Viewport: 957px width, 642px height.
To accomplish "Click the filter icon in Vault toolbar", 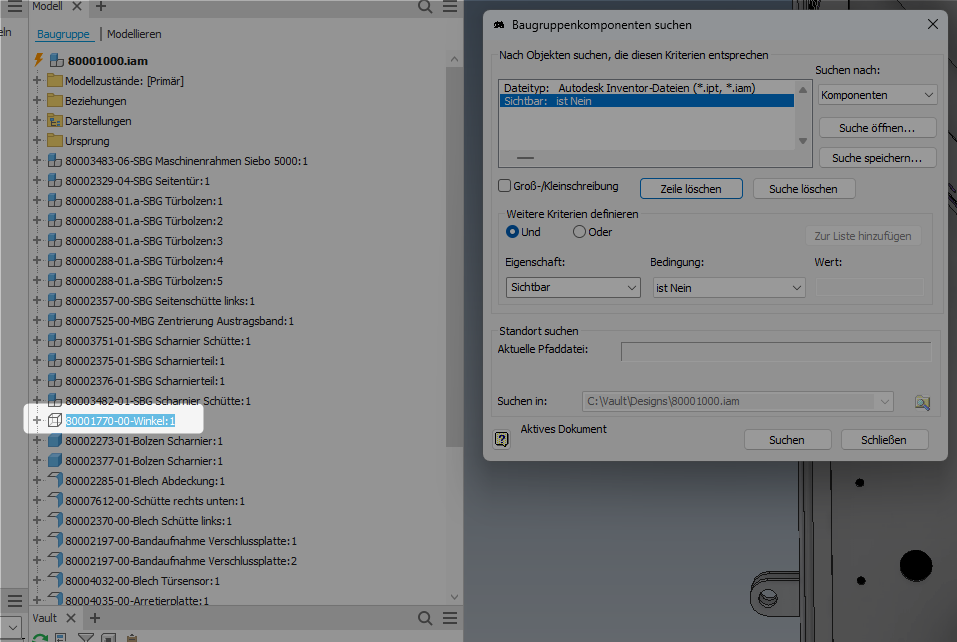I will point(85,638).
